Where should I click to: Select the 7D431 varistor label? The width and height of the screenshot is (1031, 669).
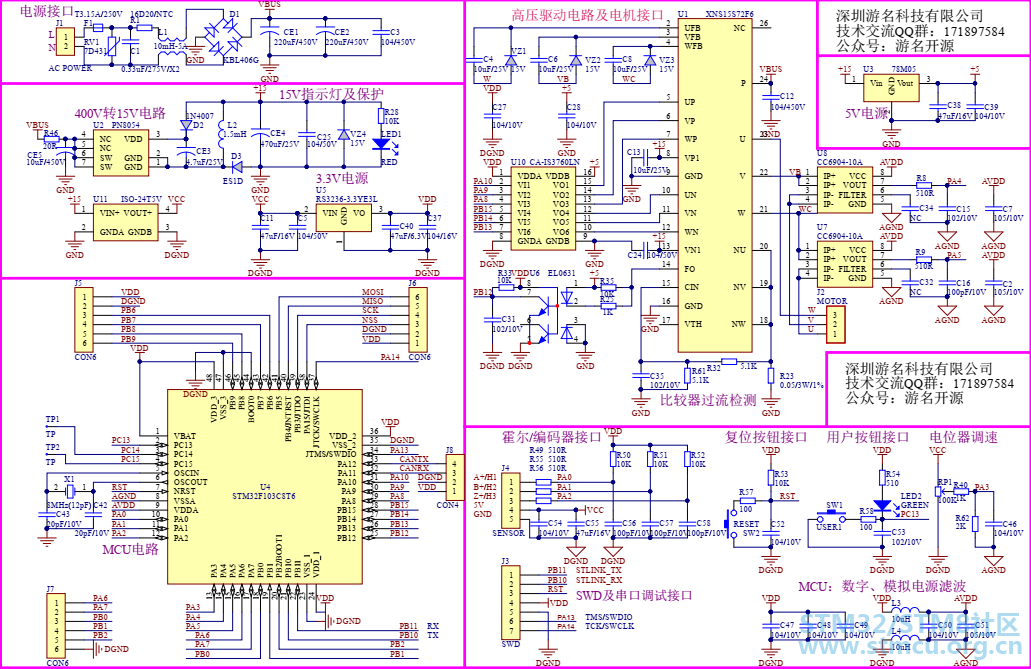pos(95,51)
